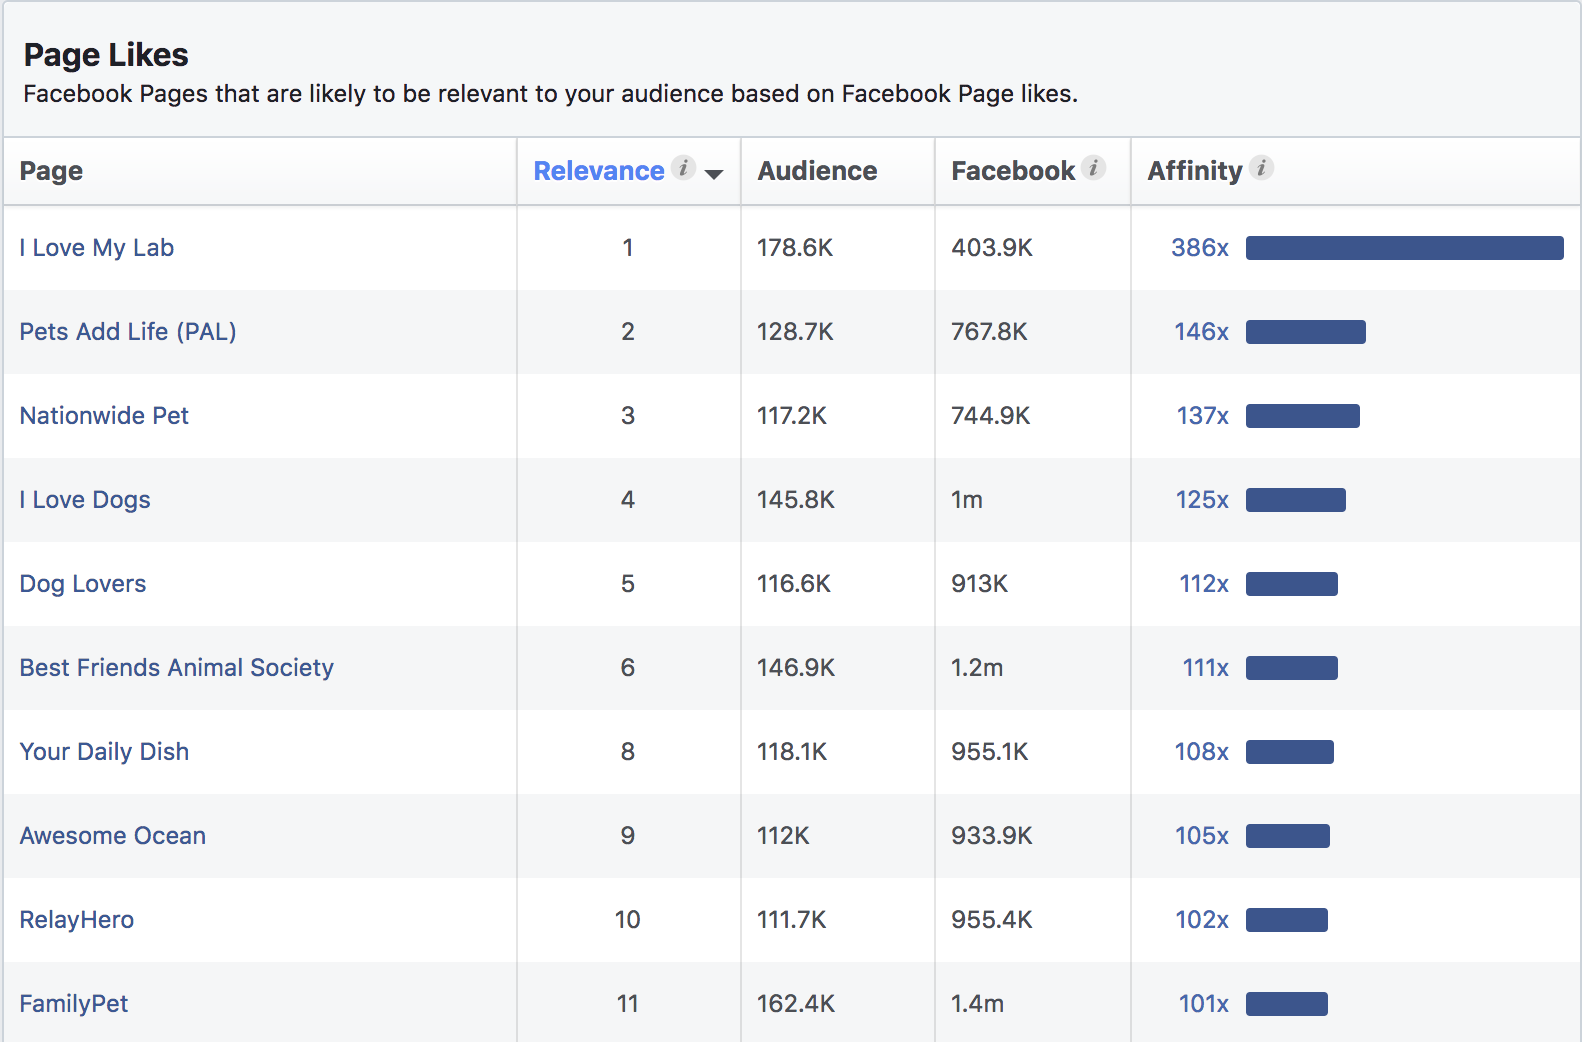Click the 125x affinity value
Viewport: 1582px width, 1042px height.
[1202, 500]
